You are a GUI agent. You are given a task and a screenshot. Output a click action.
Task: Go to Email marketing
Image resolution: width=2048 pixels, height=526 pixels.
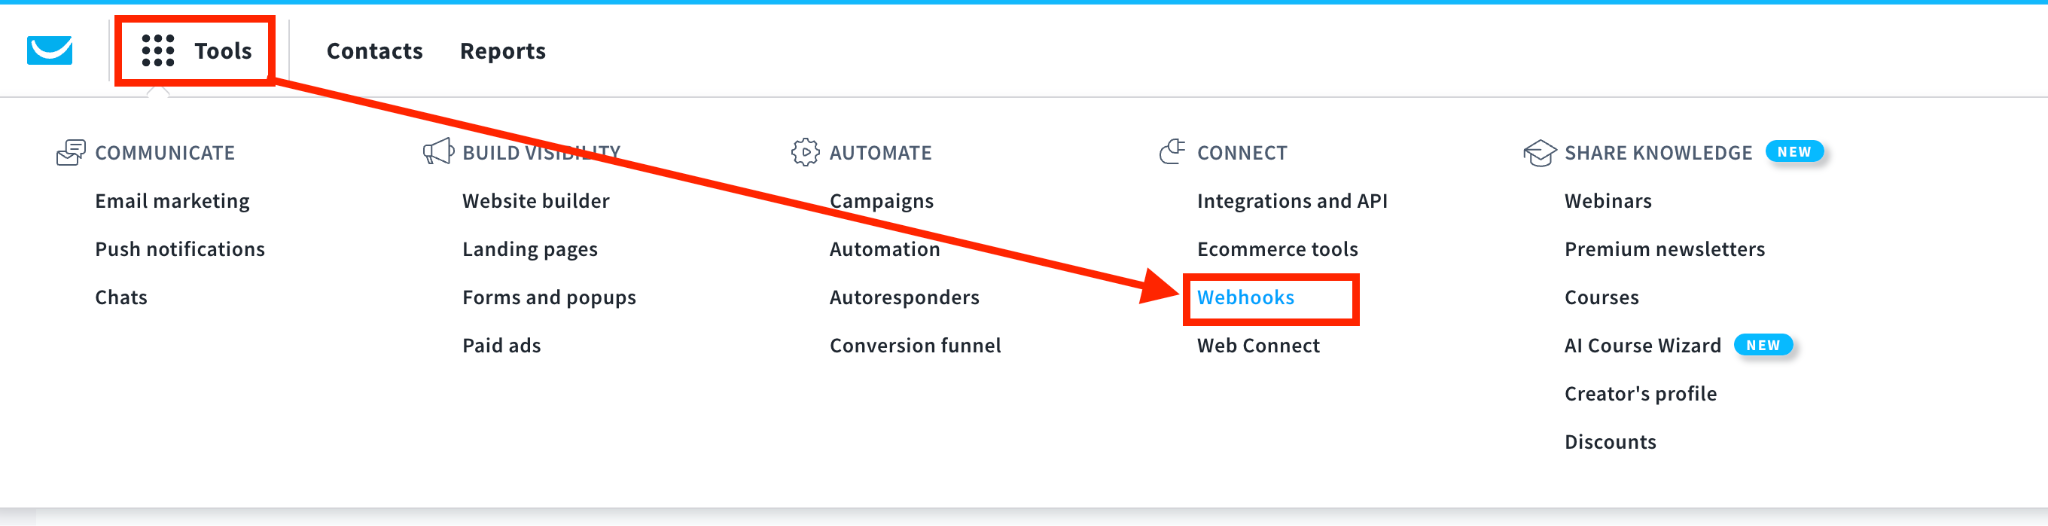pos(172,201)
